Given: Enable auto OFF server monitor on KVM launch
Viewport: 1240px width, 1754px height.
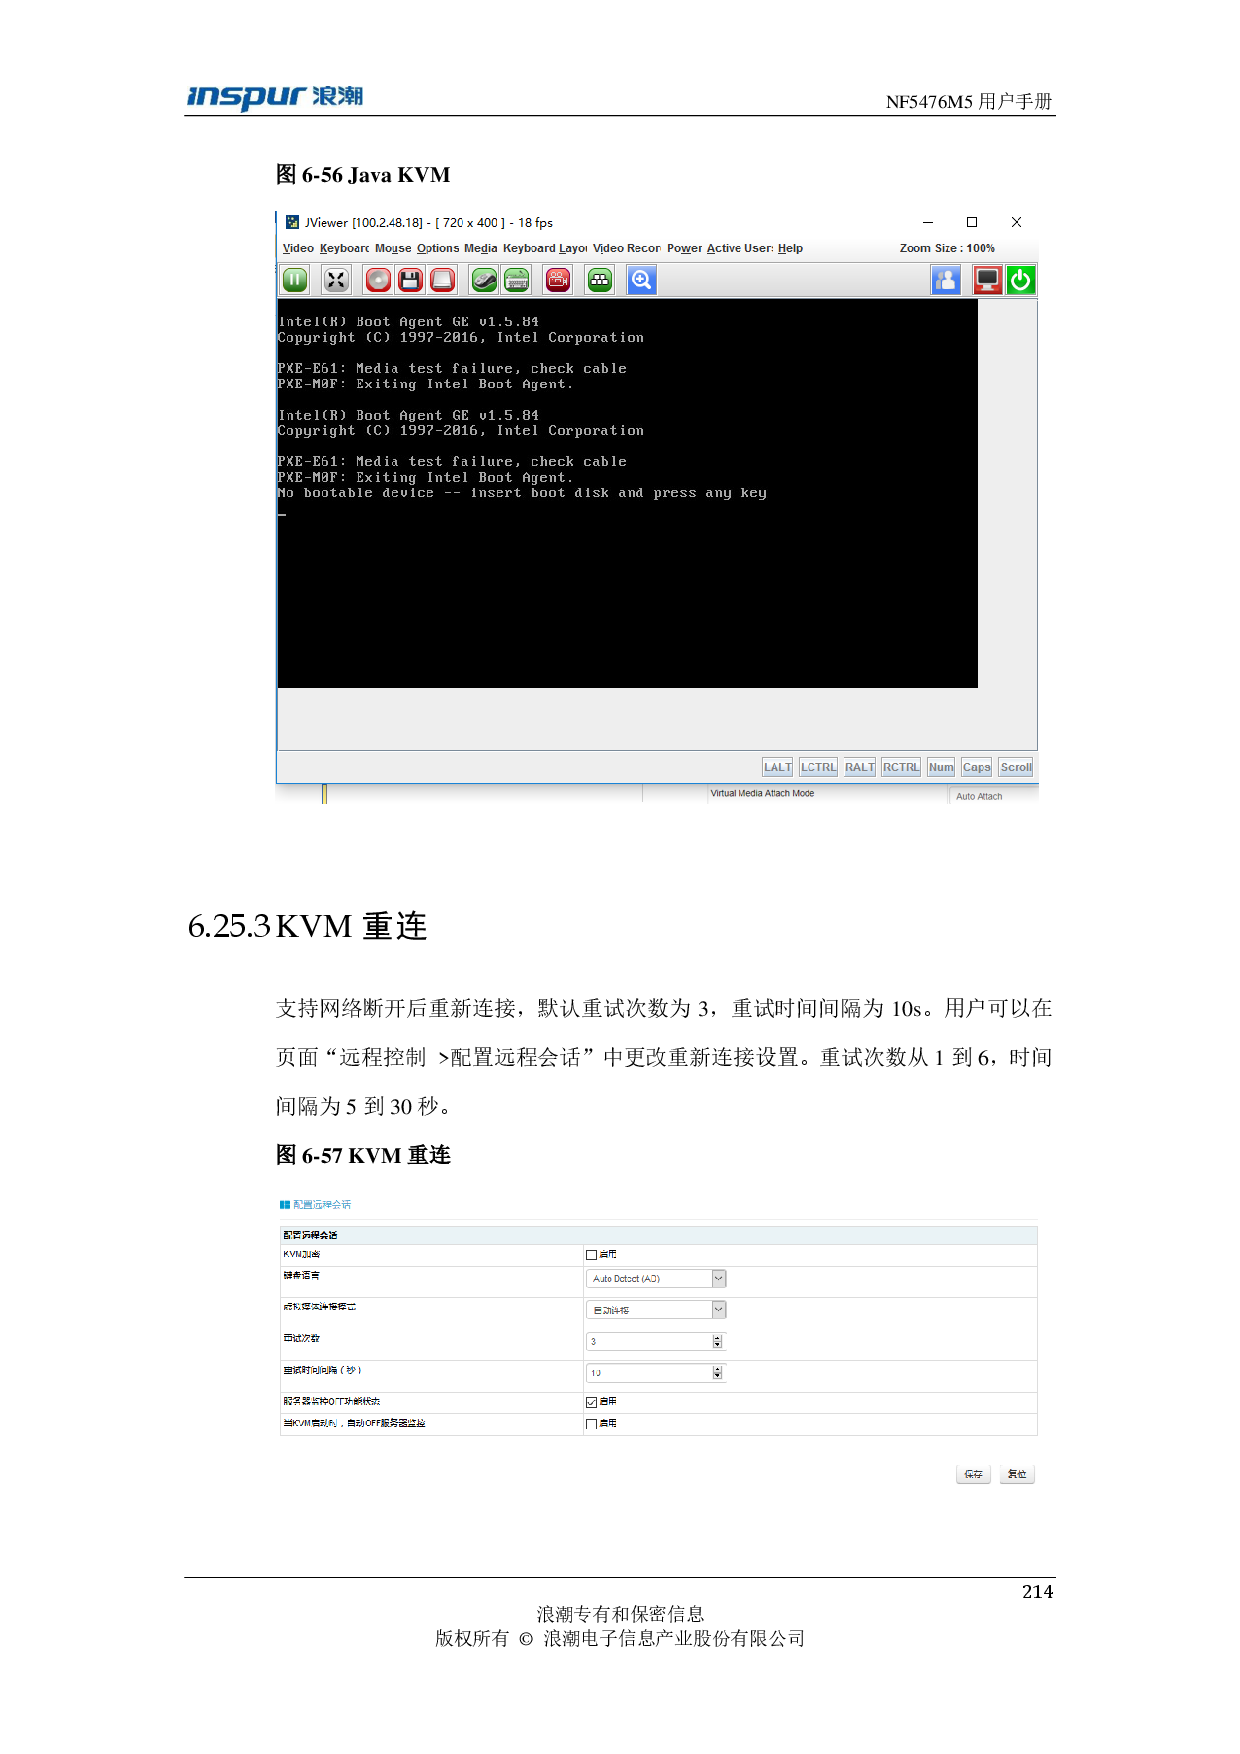Looking at the screenshot, I should (591, 1424).
